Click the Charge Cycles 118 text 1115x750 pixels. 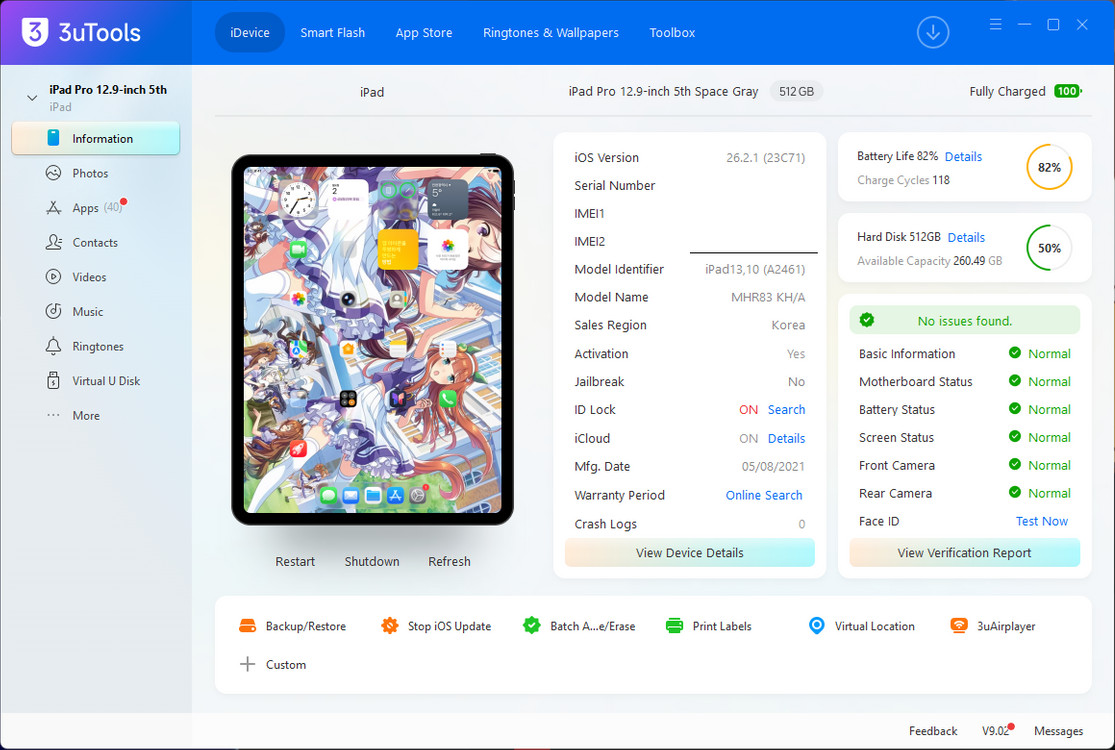pos(903,180)
